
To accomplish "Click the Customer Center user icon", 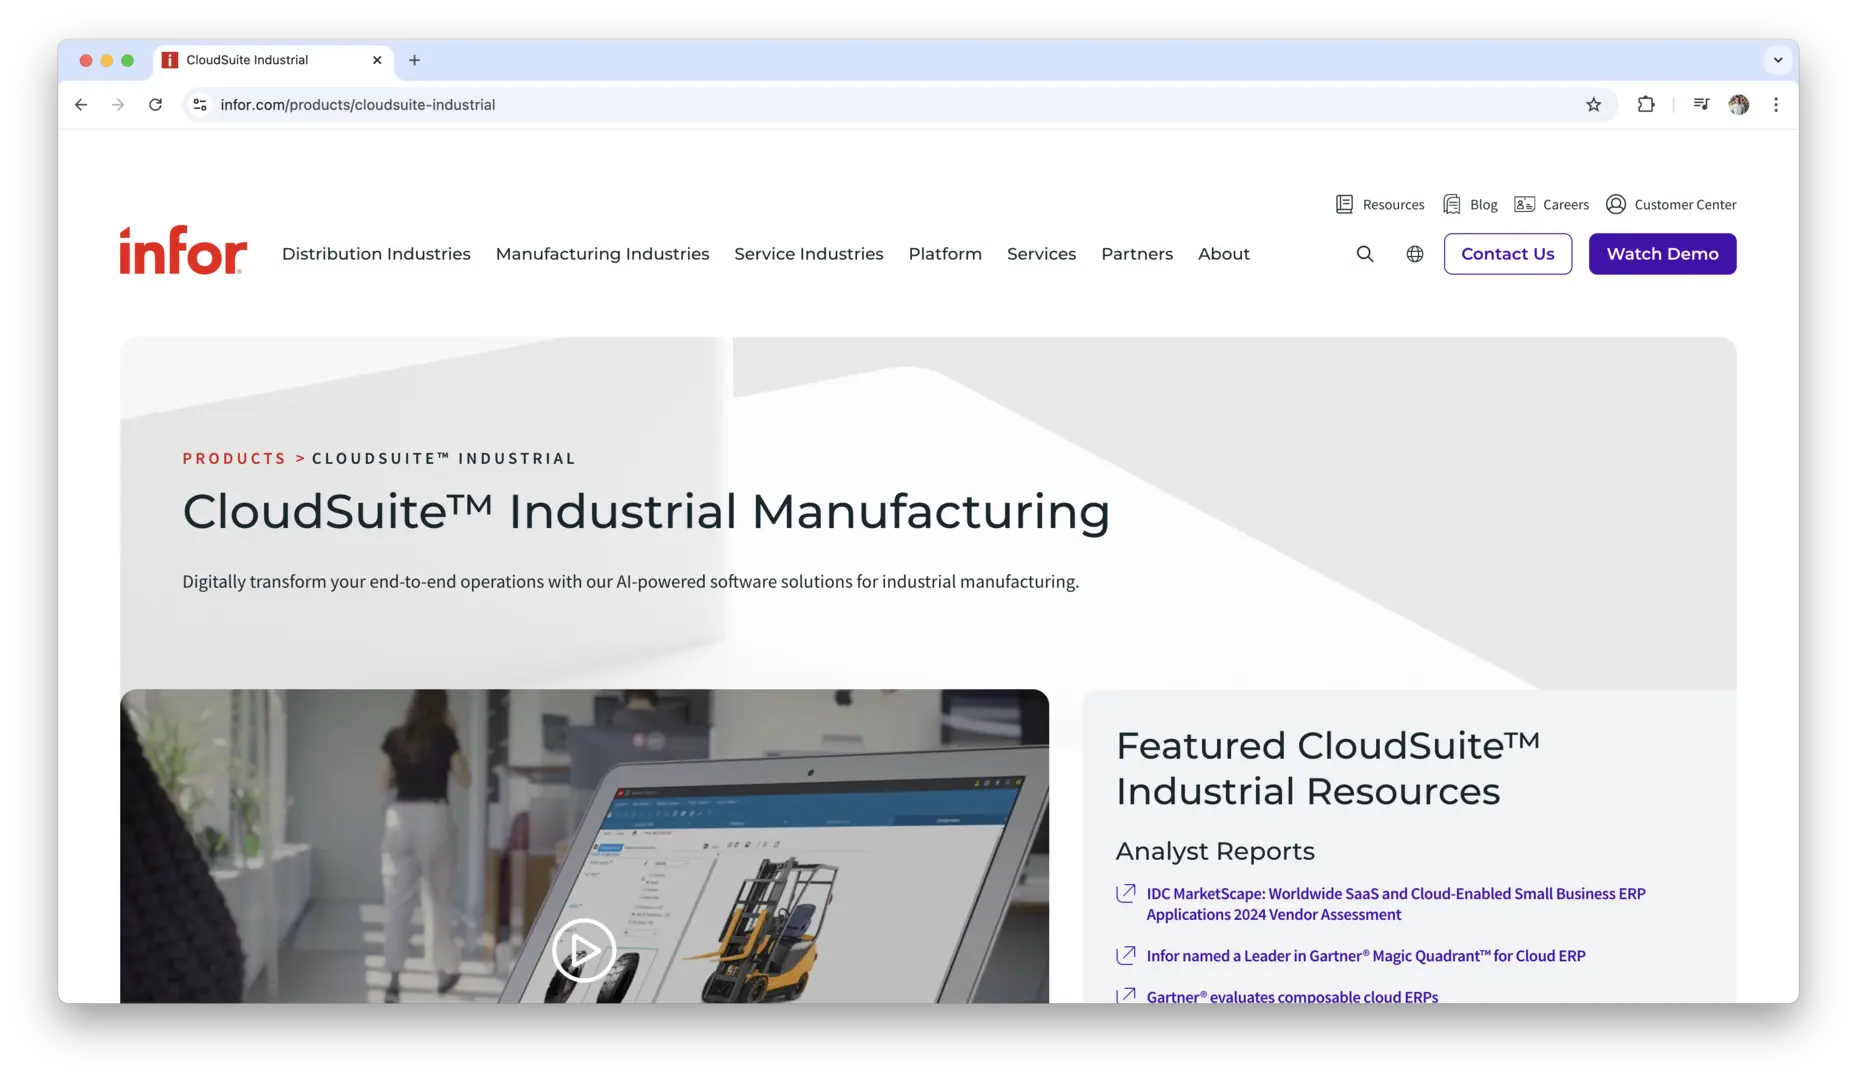I will point(1615,204).
